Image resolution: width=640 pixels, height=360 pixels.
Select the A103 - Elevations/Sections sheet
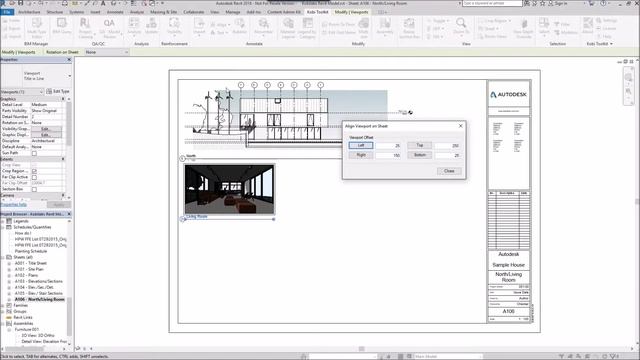[39, 282]
